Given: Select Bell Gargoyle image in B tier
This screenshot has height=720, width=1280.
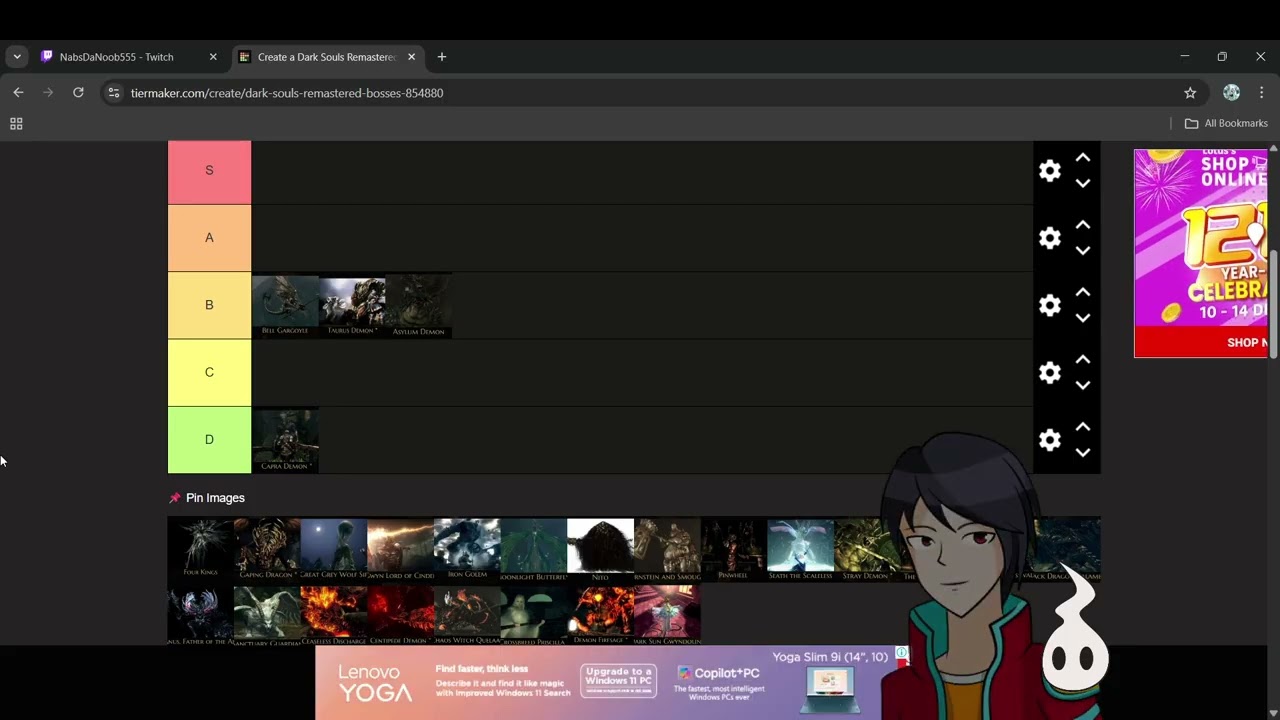Looking at the screenshot, I should [x=285, y=305].
